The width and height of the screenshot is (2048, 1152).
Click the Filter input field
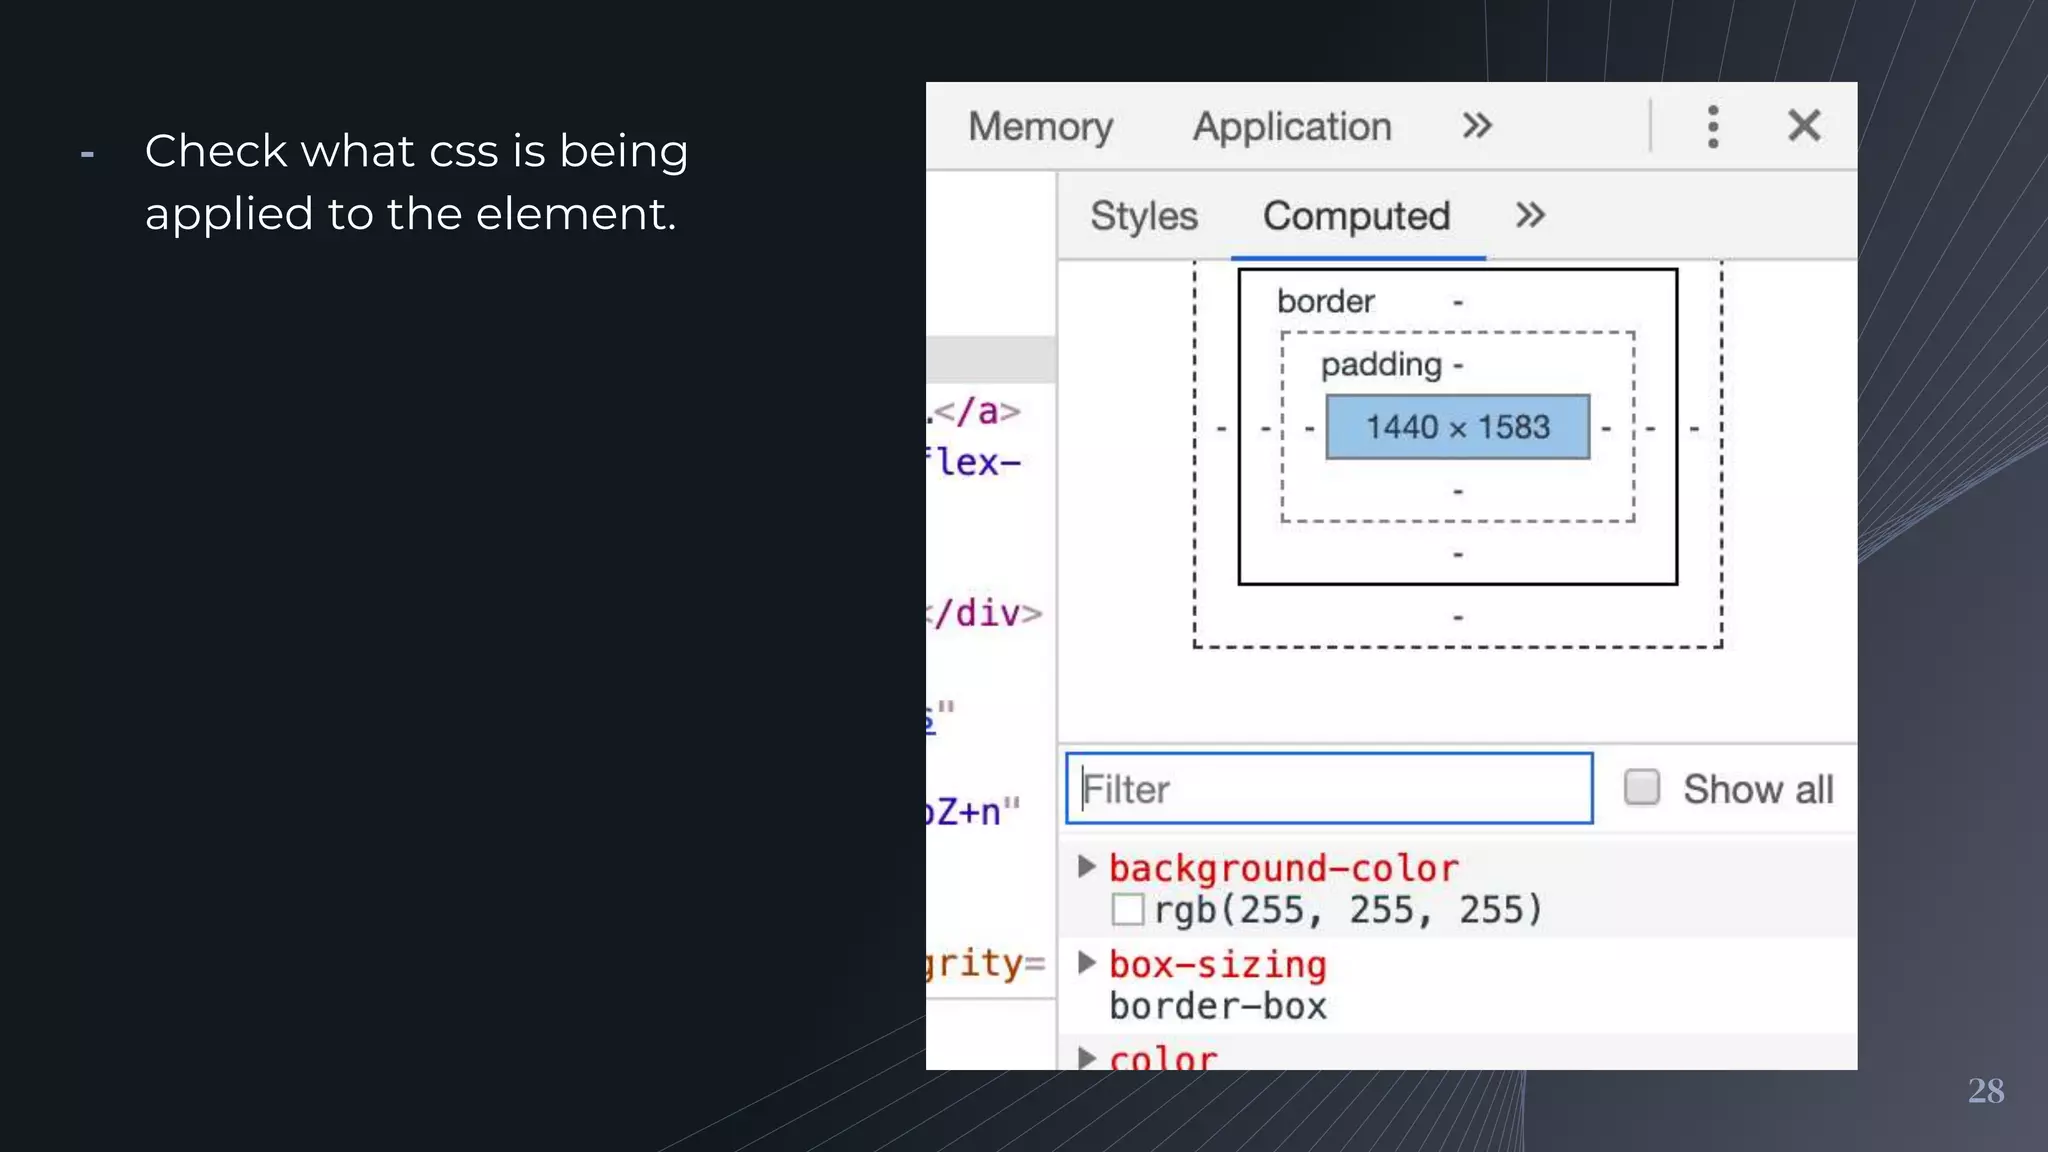click(1328, 789)
